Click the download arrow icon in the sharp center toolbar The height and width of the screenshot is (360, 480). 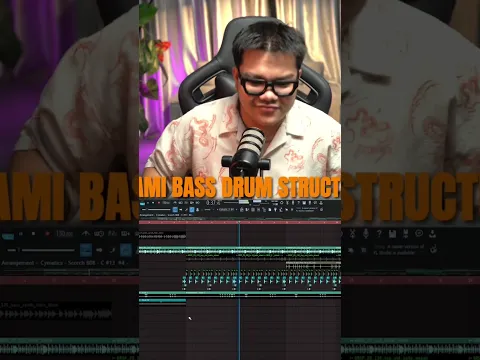tap(321, 203)
